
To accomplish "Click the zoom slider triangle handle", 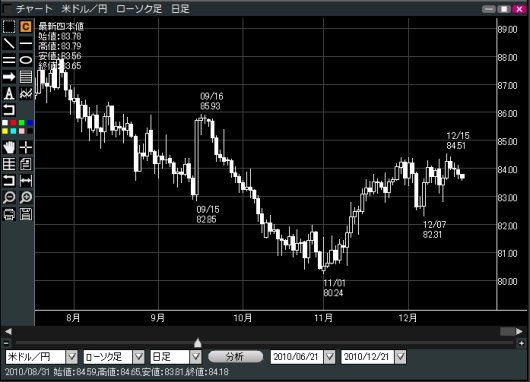I will [198, 343].
